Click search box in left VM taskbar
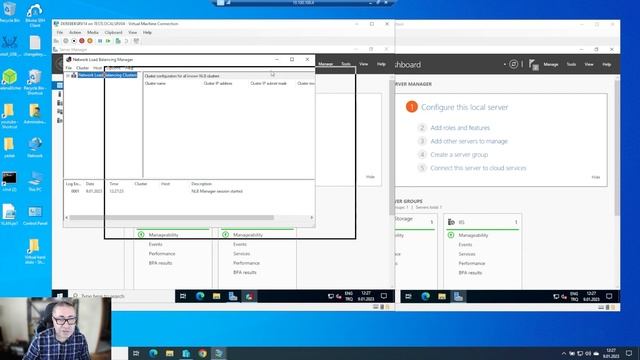Screen dimensions: 640x360 click(122, 296)
